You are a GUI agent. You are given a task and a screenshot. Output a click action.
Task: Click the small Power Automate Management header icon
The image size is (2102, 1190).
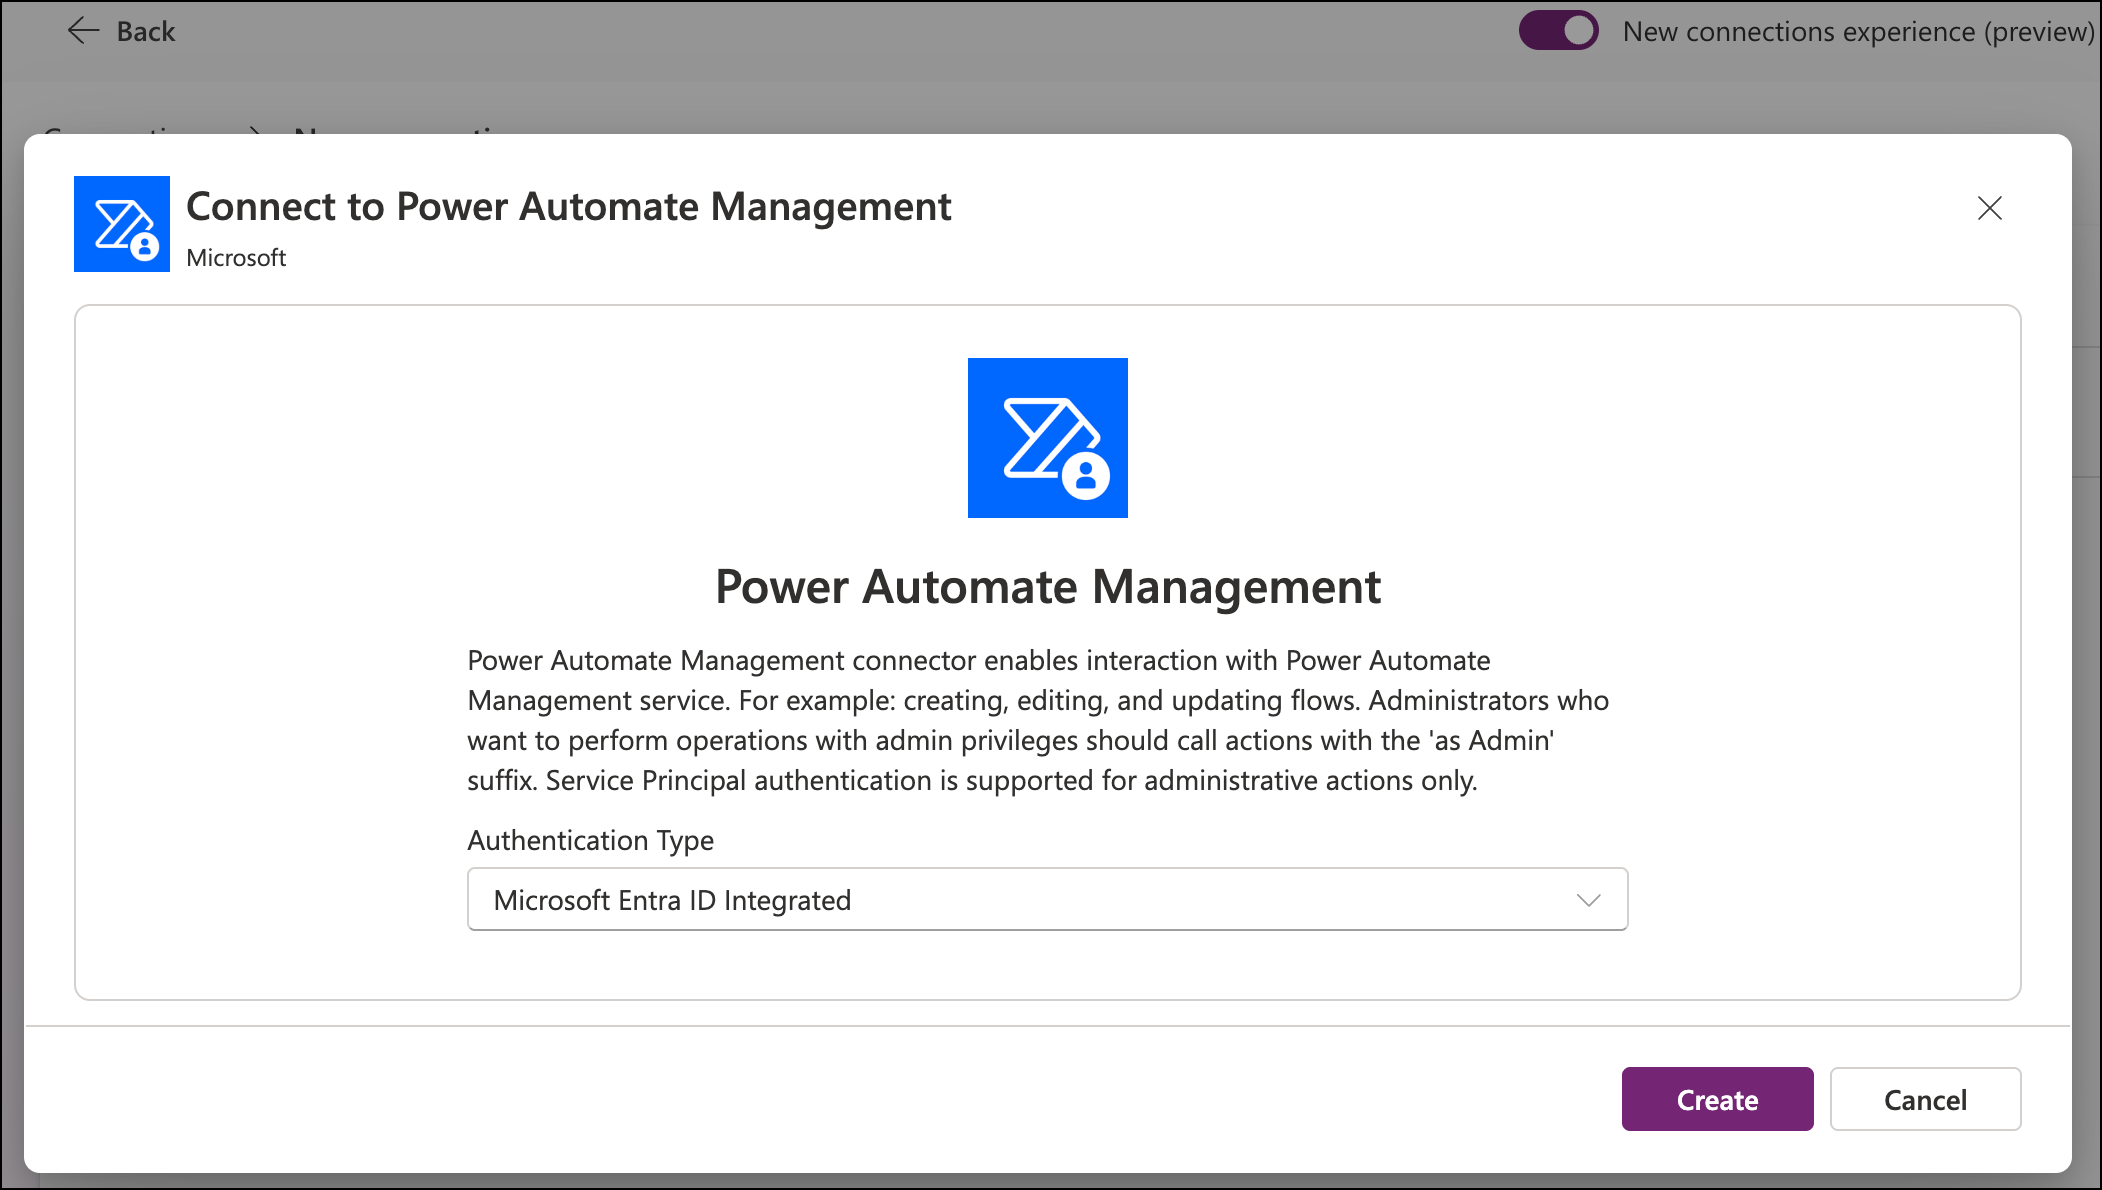tap(122, 224)
